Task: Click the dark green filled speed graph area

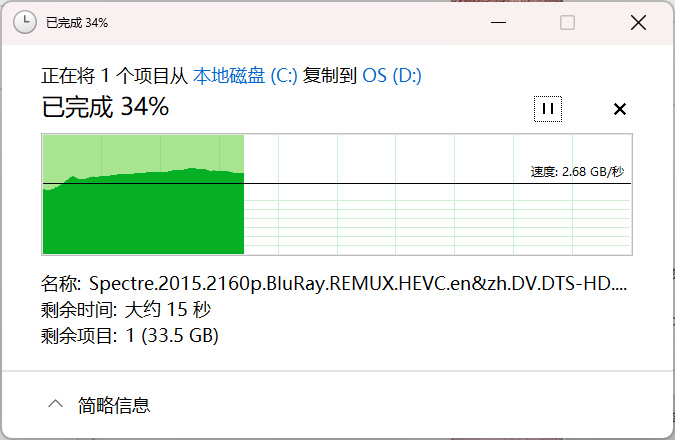Action: [143, 220]
